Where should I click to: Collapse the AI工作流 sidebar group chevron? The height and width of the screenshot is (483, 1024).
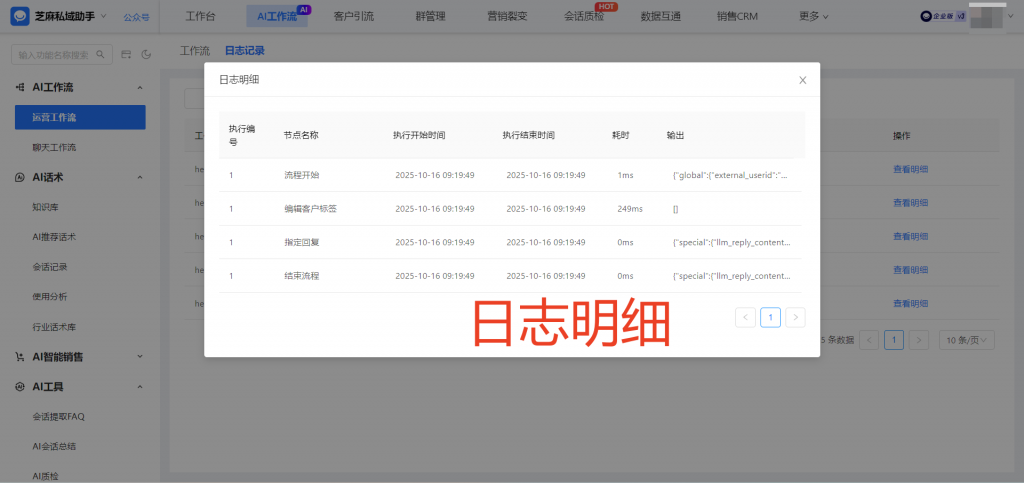(x=139, y=87)
